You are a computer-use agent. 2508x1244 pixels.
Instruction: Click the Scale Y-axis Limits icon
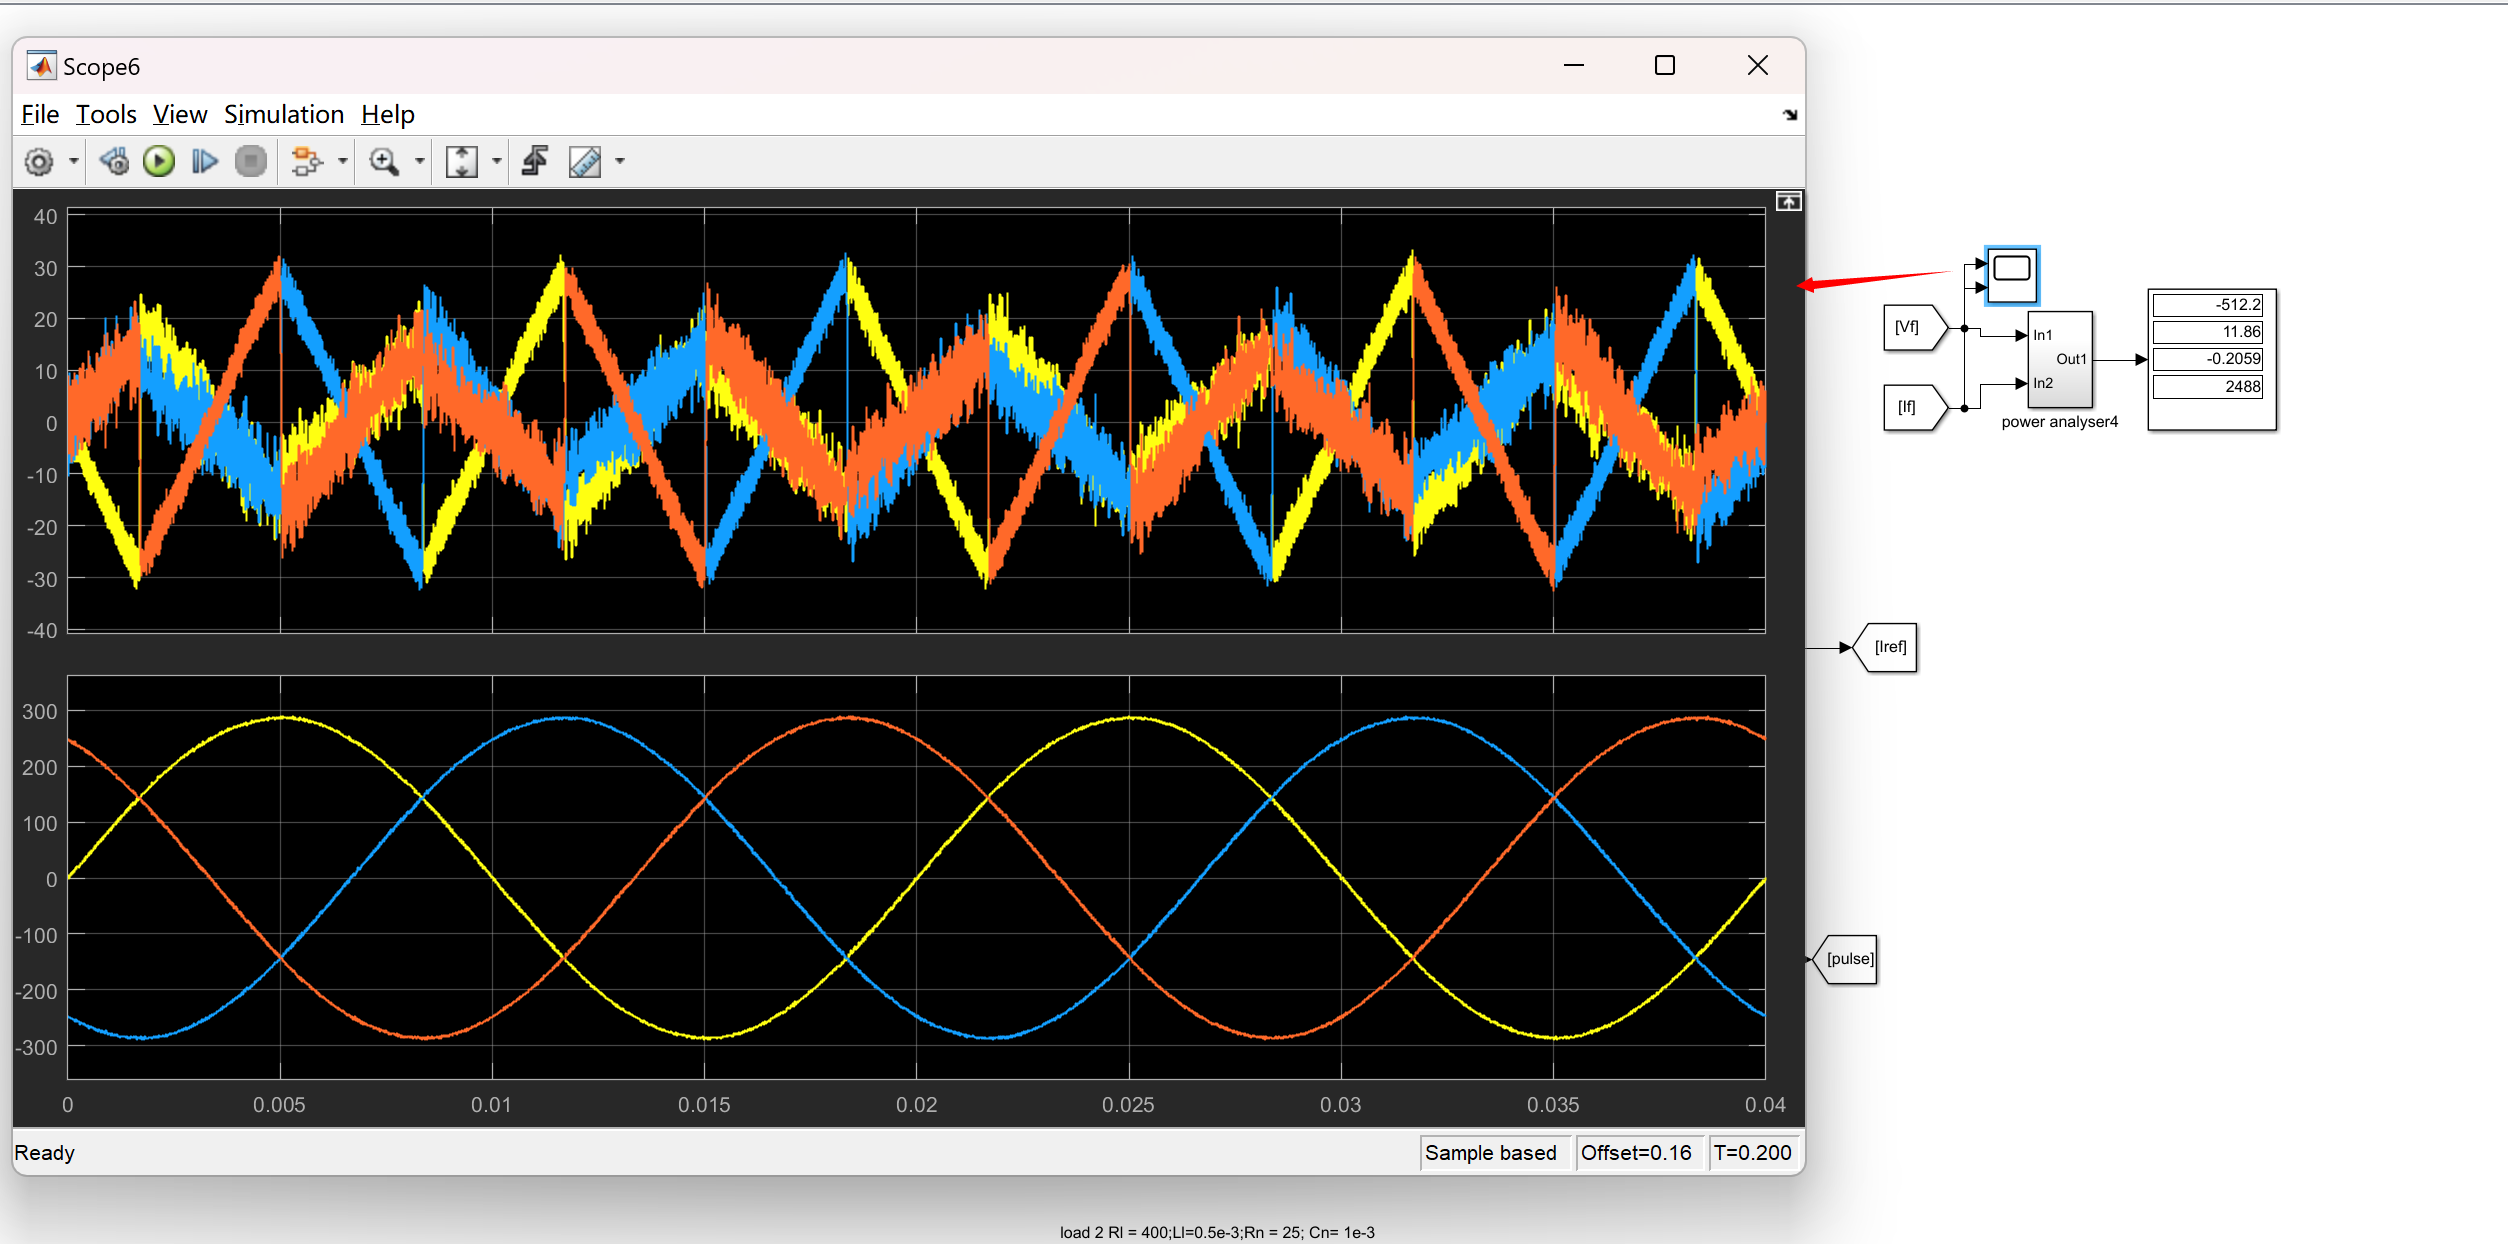tap(461, 162)
